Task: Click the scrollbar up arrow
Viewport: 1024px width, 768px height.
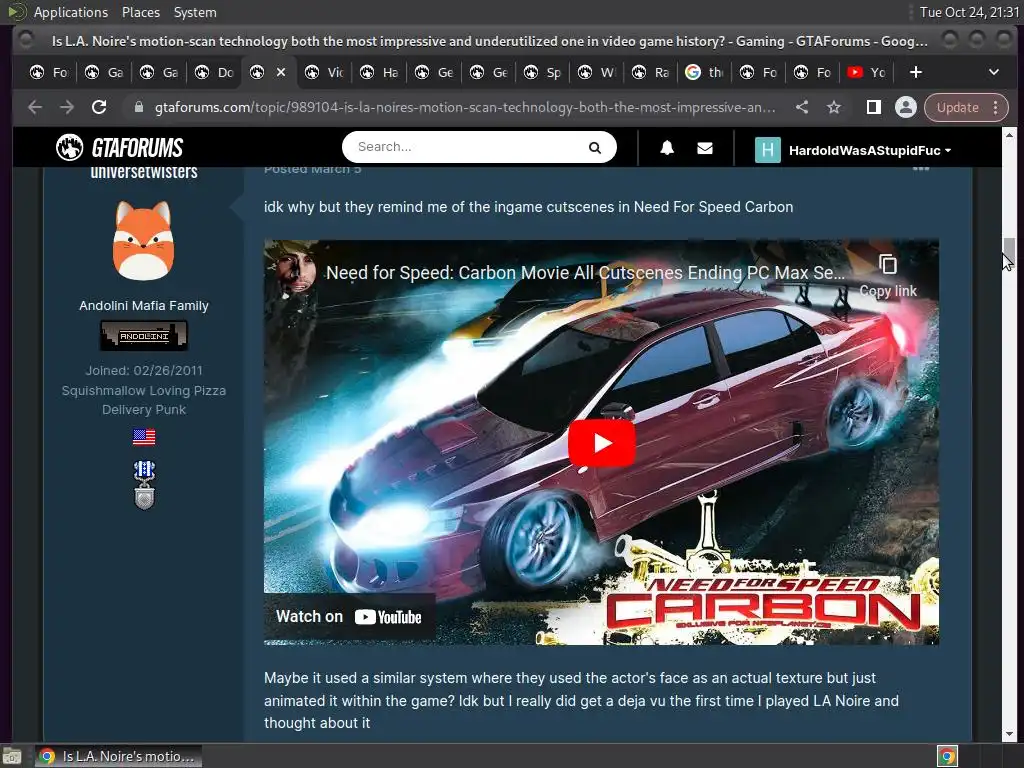Action: pyautogui.click(x=1009, y=136)
